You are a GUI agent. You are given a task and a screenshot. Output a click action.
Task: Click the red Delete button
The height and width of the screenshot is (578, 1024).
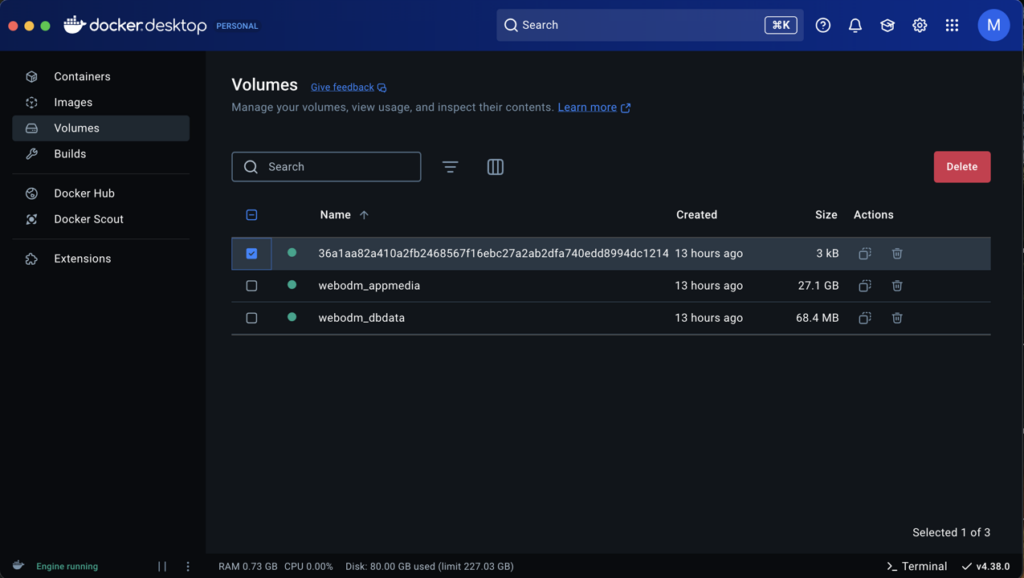coord(961,167)
